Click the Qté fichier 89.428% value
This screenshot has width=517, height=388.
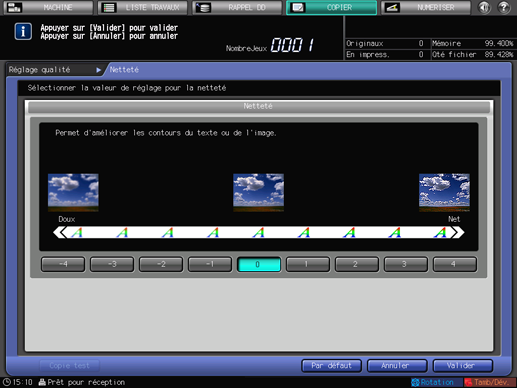click(499, 54)
